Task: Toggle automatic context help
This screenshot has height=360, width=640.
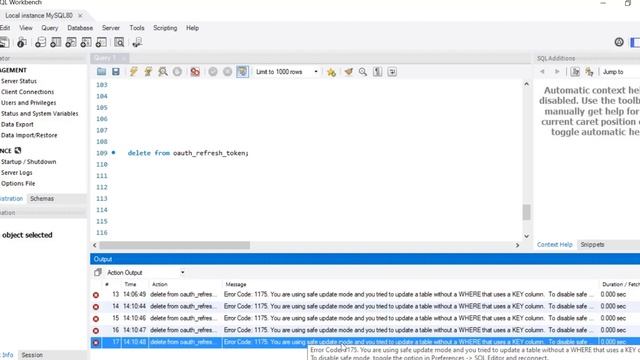Action: (589, 72)
